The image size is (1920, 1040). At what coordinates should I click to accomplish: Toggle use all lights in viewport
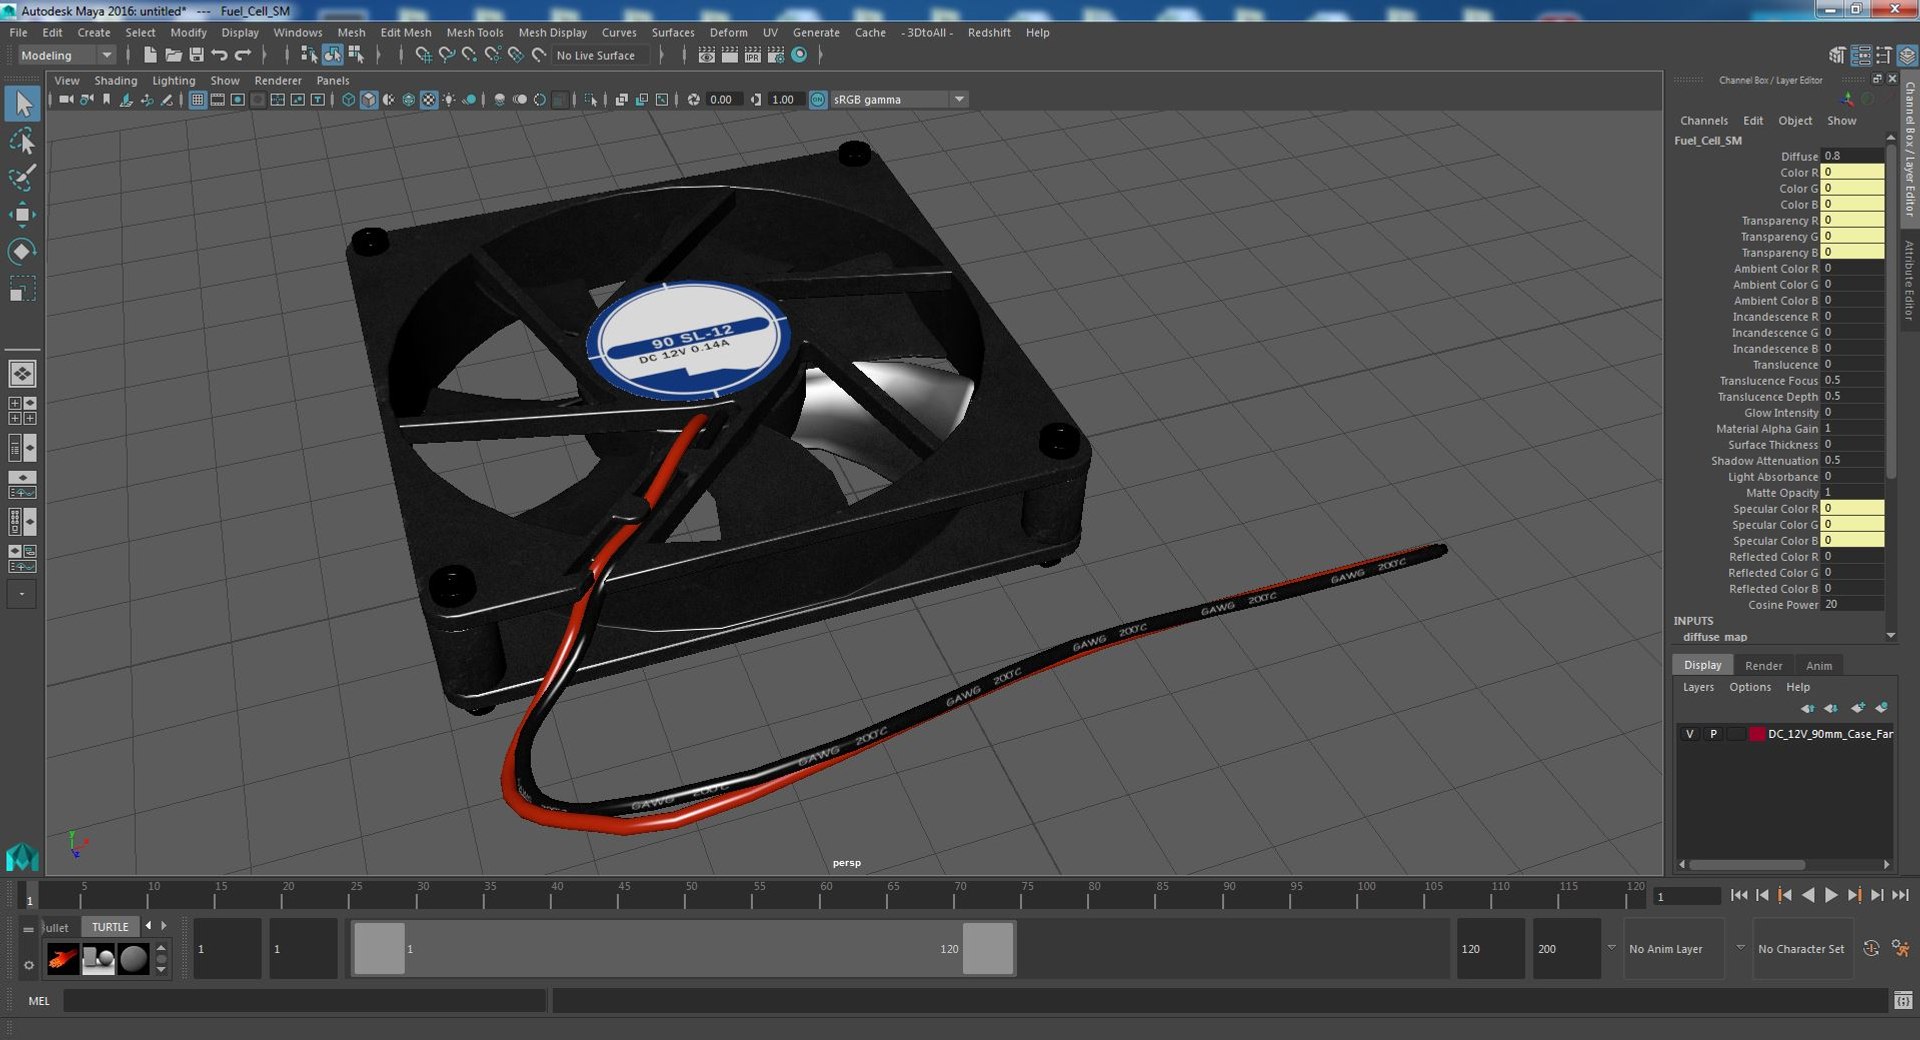click(x=449, y=99)
